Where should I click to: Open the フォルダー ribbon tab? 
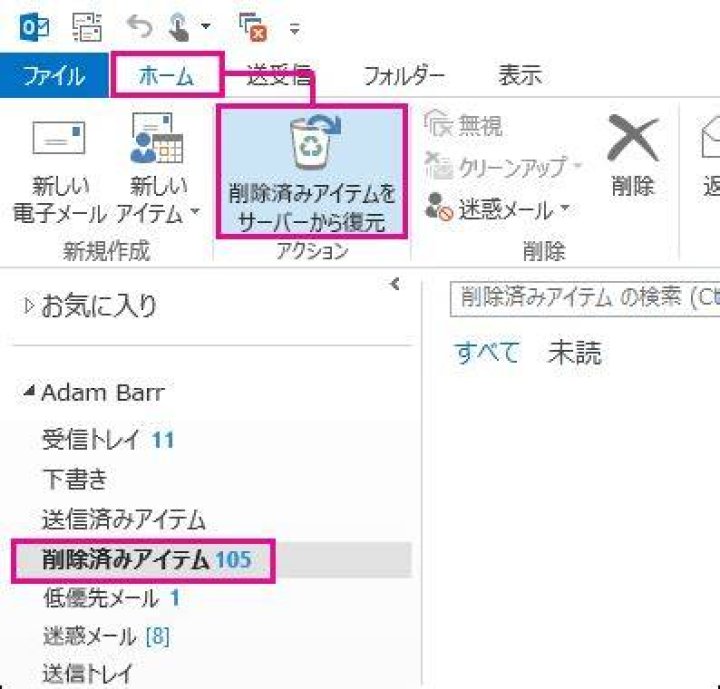(404, 75)
